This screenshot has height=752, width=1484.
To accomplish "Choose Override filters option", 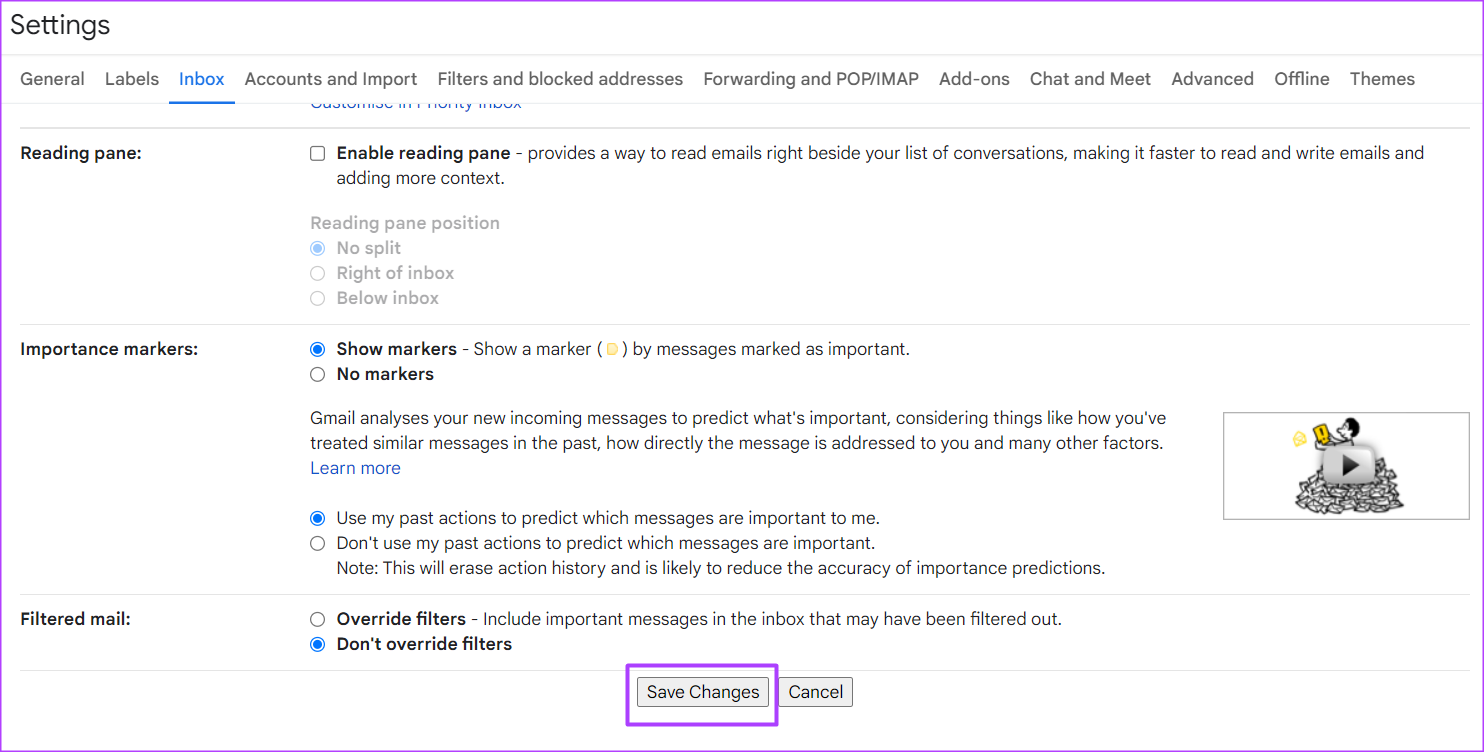I will pyautogui.click(x=318, y=620).
